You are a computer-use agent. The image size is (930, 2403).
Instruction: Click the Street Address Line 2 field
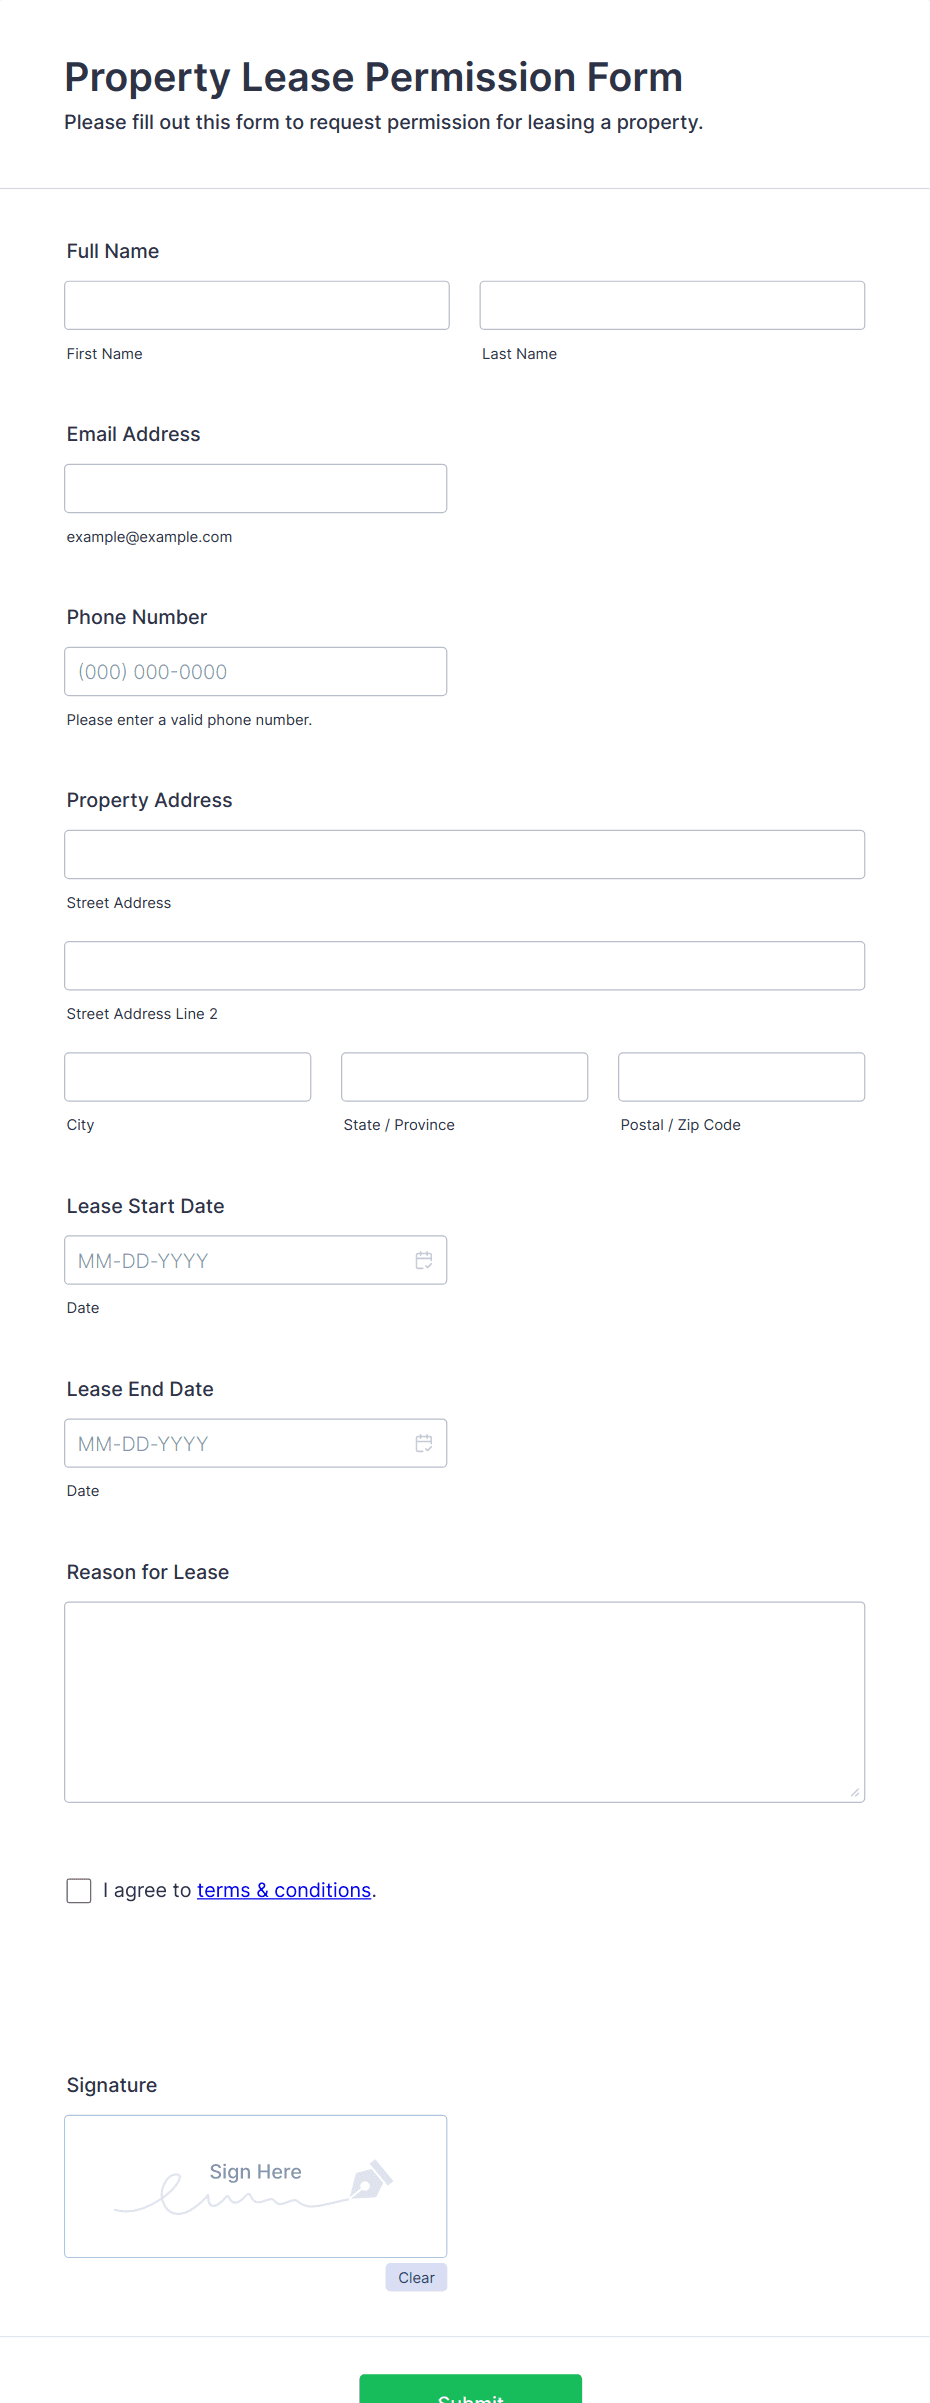pos(465,965)
